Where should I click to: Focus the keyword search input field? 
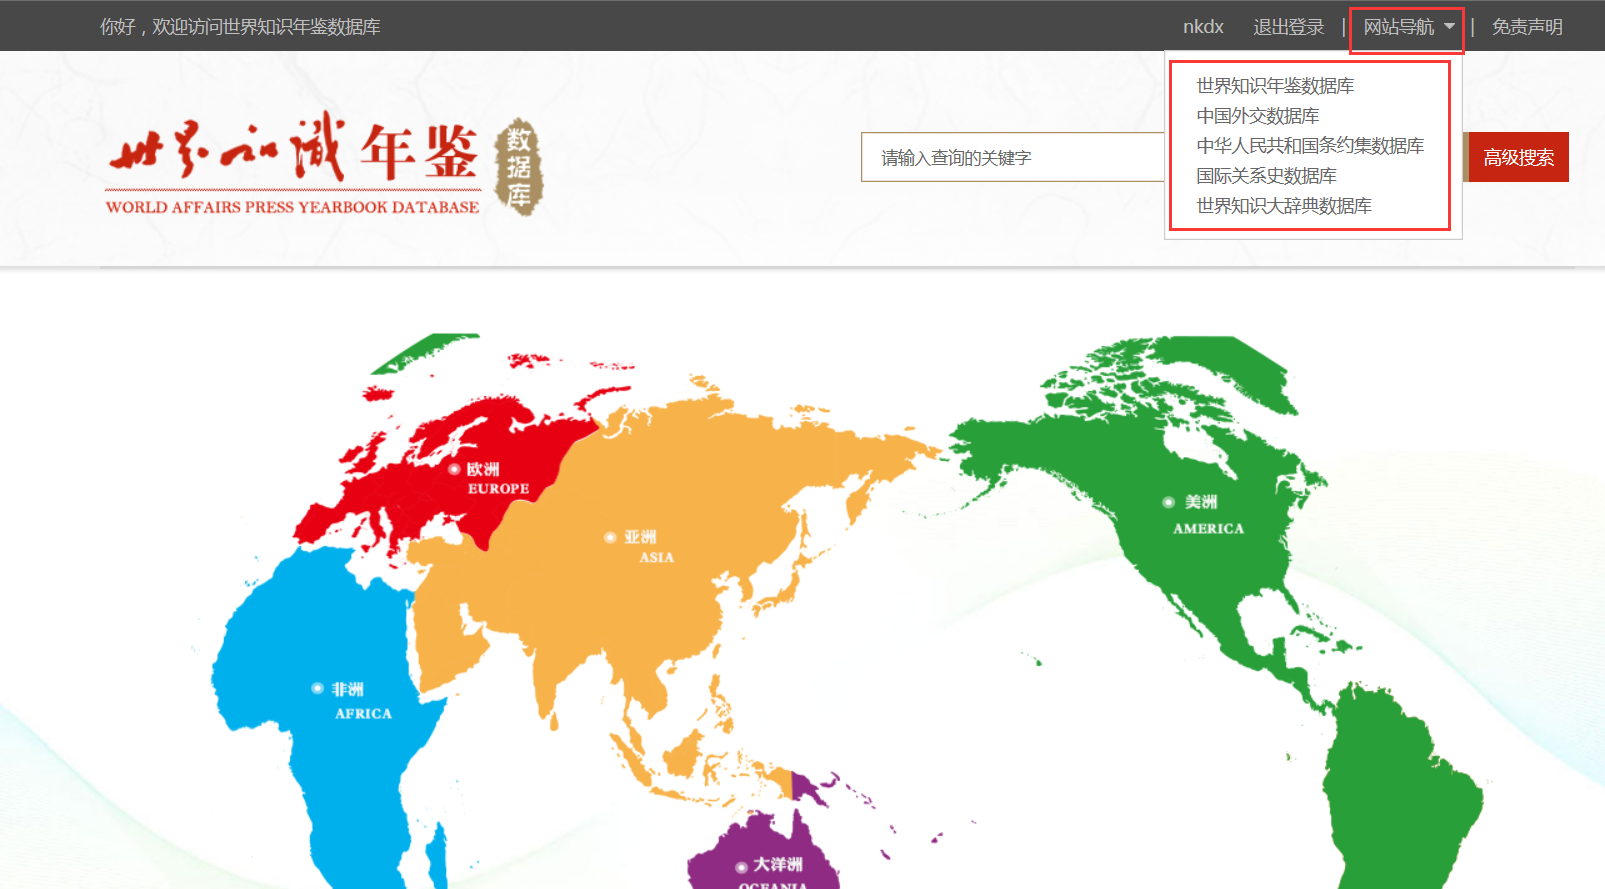[x=1010, y=158]
